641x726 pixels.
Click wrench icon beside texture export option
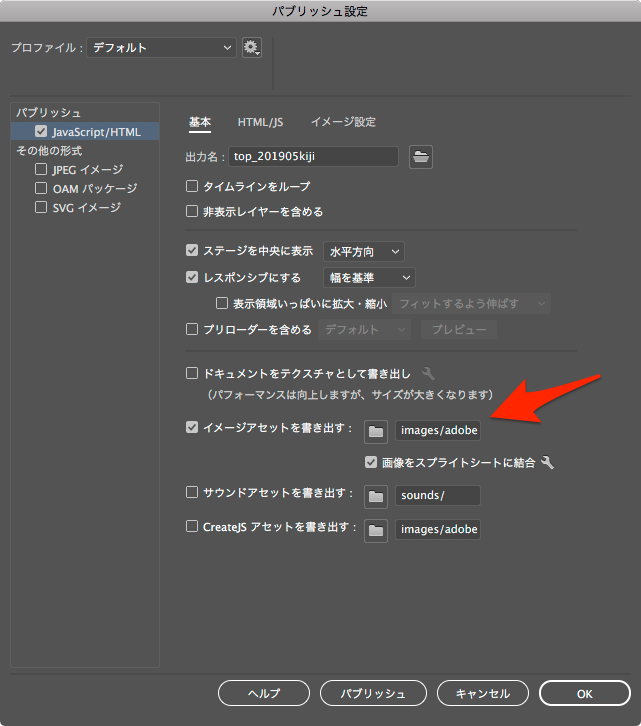point(429,373)
